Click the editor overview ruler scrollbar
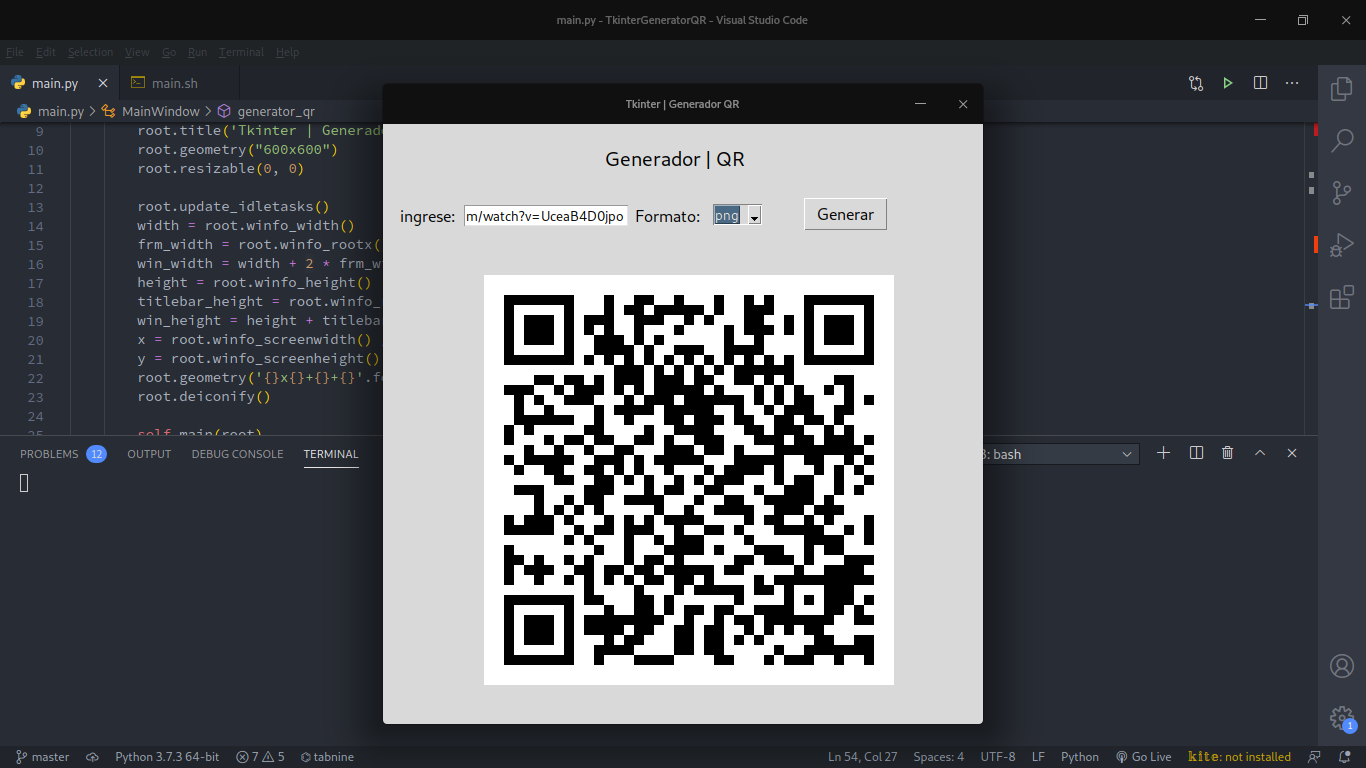Screen dimensions: 1366x768 click(x=1312, y=278)
